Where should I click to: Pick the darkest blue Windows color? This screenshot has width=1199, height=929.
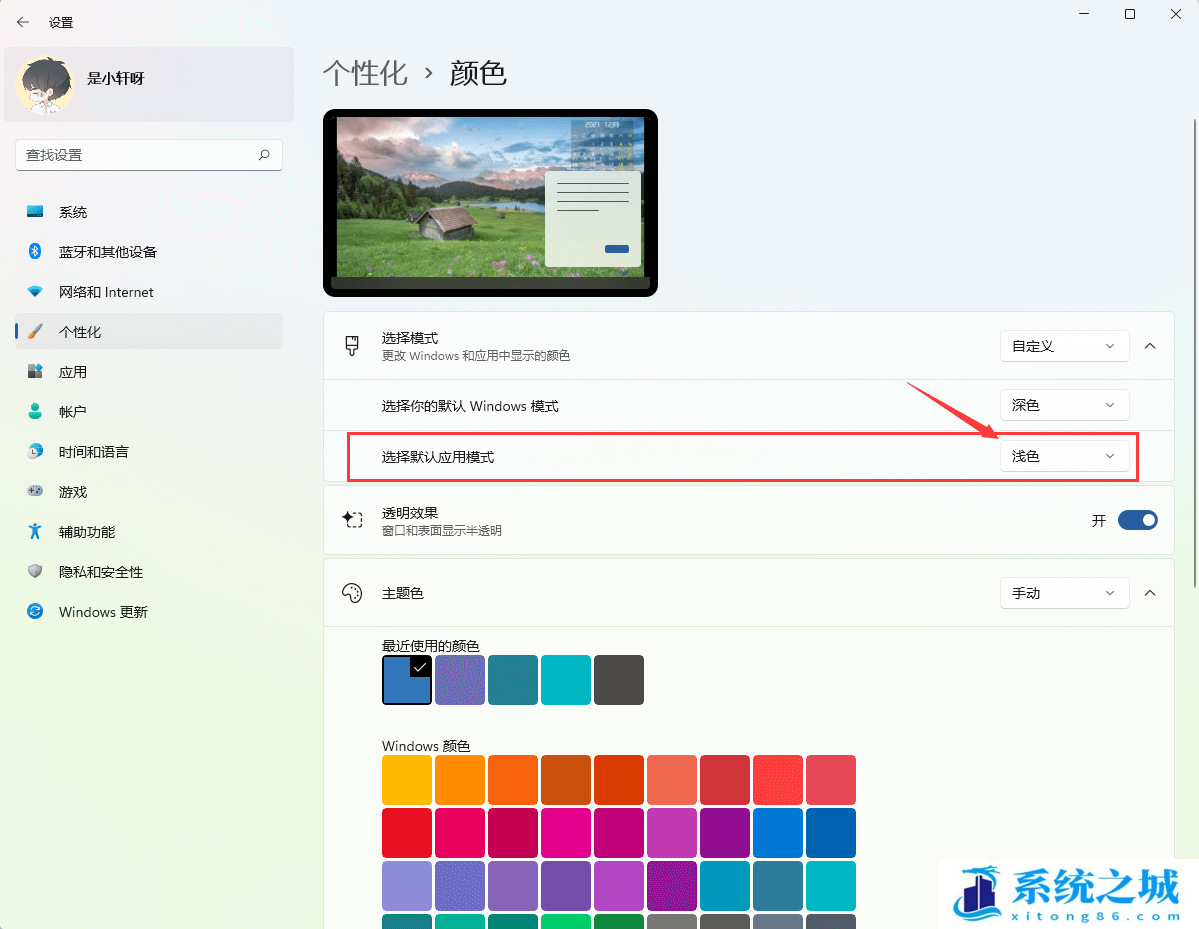click(x=830, y=833)
